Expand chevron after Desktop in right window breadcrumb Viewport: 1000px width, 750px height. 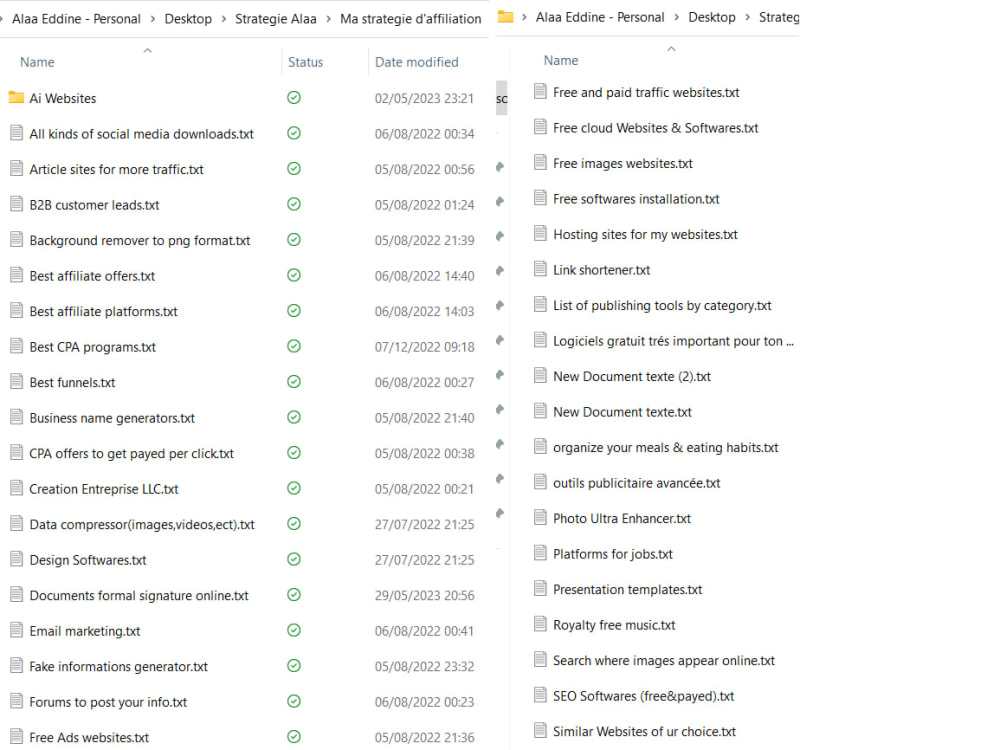pyautogui.click(x=747, y=17)
